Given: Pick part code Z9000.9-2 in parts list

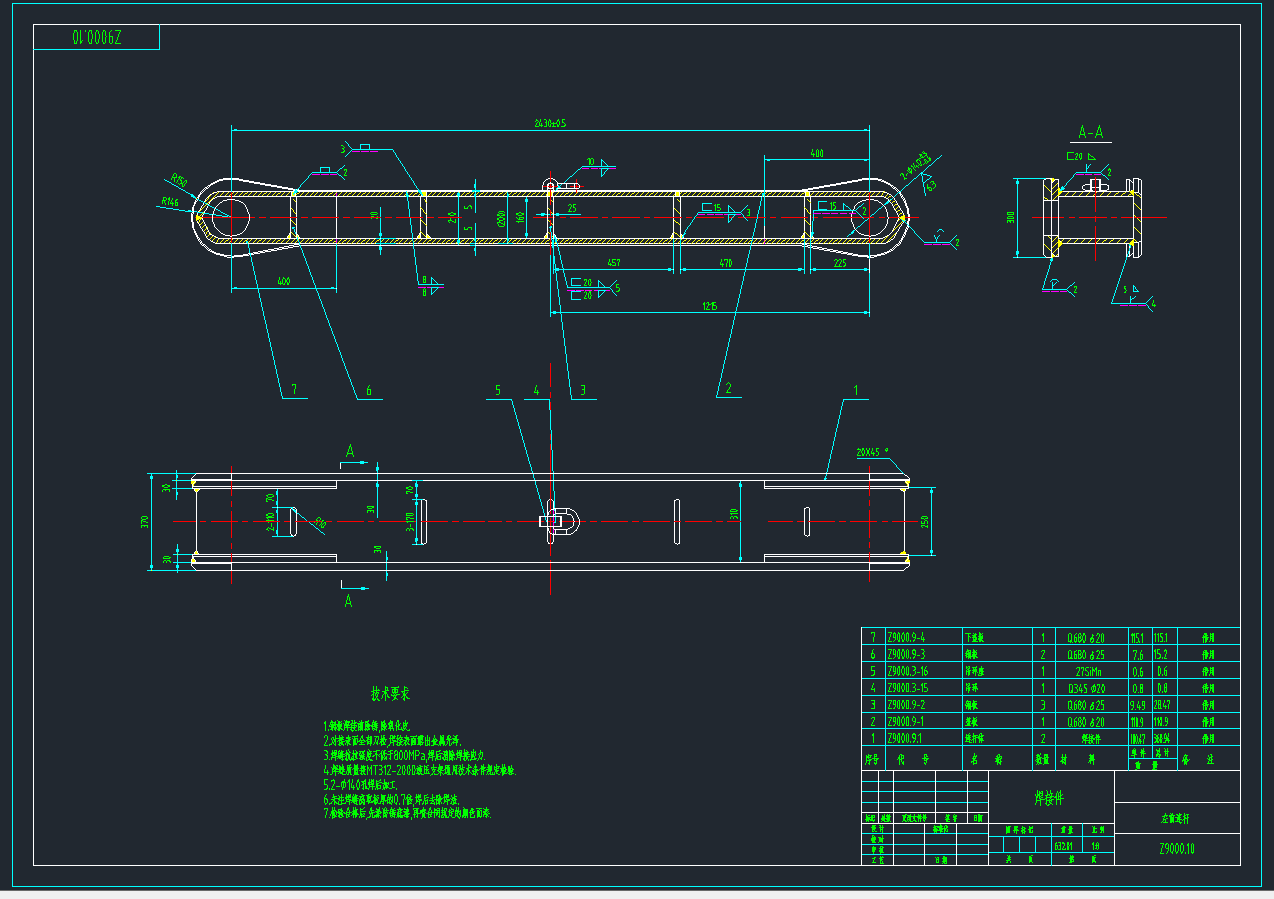Looking at the screenshot, I should tap(905, 704).
